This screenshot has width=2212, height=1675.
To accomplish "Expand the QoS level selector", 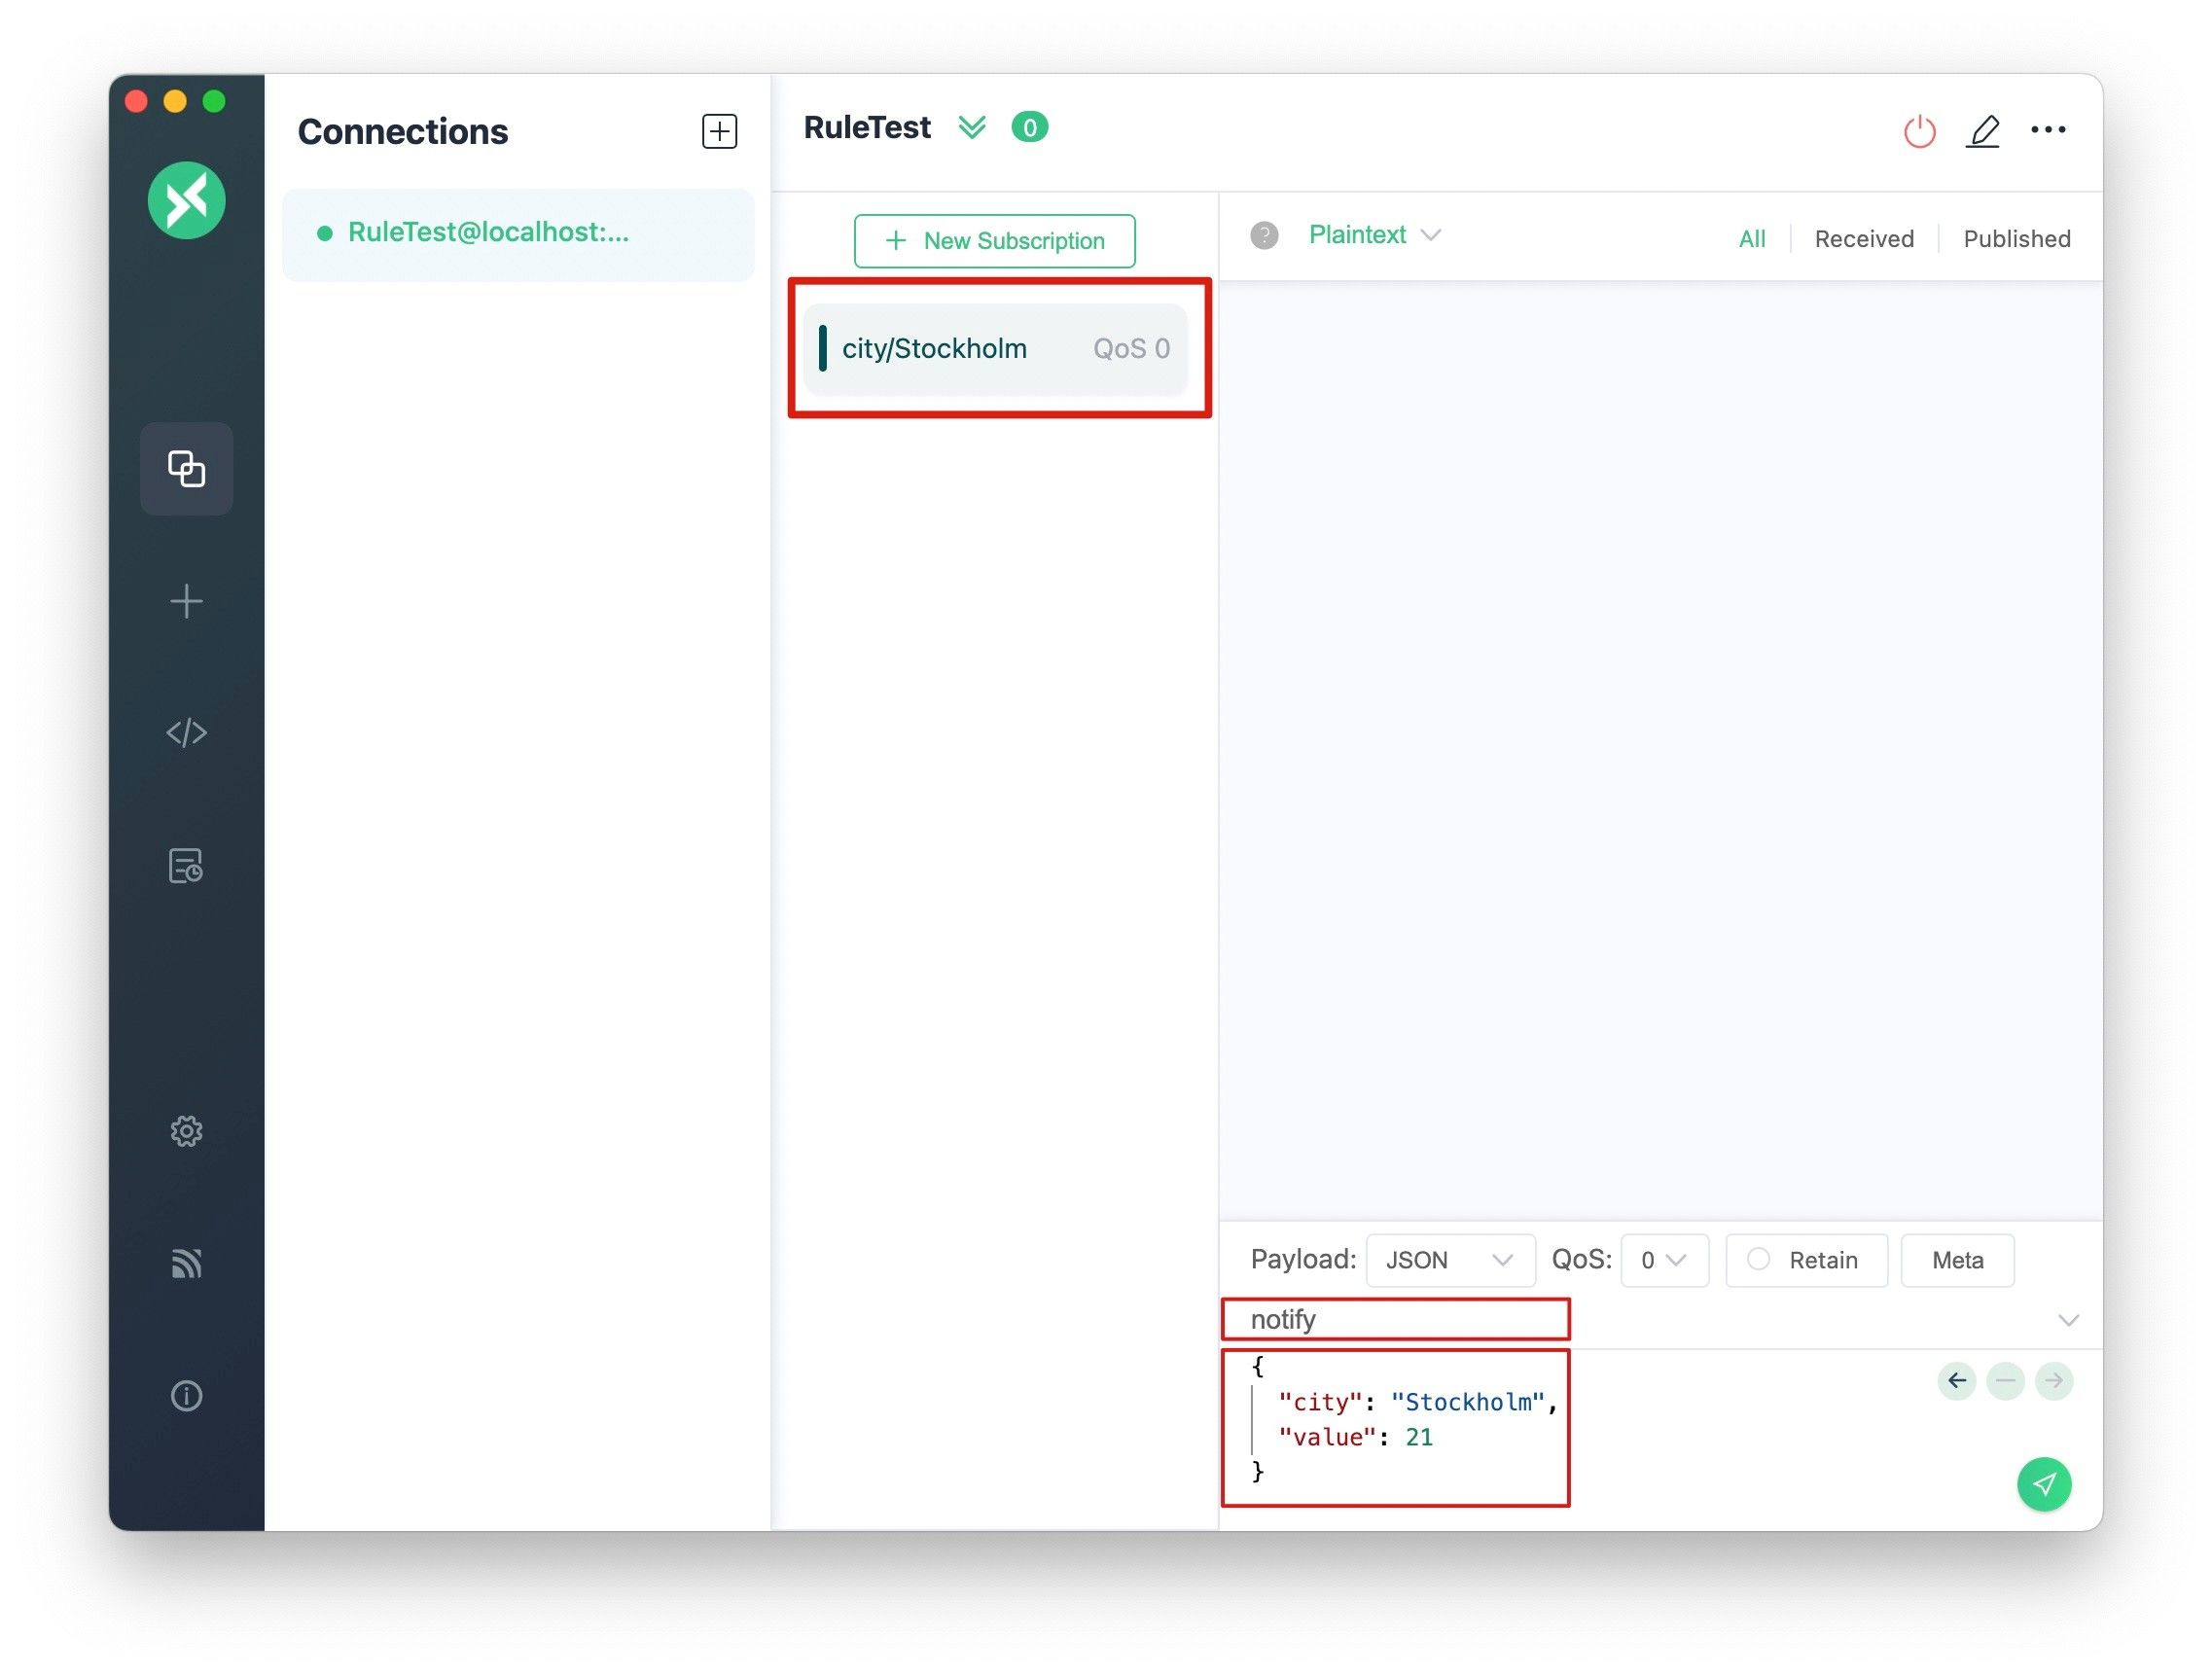I will pos(1661,1260).
